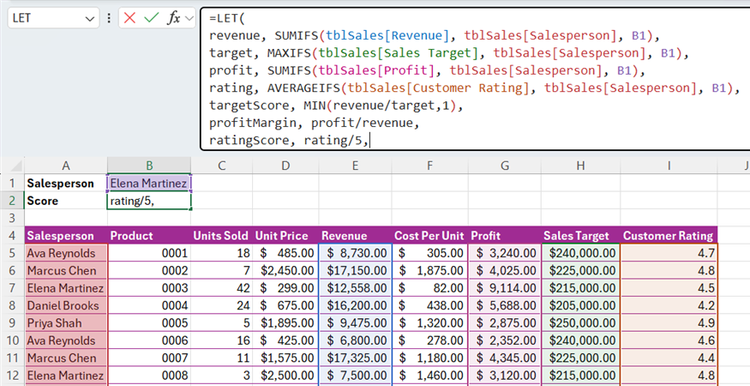Screen dimensions: 750x386
Task: Select row 1 header
Action: pos(12,183)
